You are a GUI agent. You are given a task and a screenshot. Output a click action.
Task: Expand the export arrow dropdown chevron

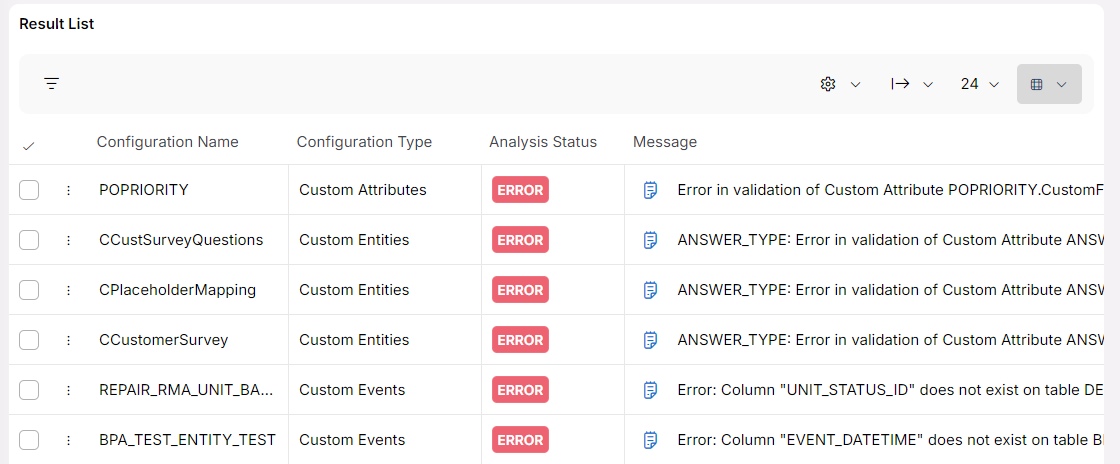[x=928, y=84]
